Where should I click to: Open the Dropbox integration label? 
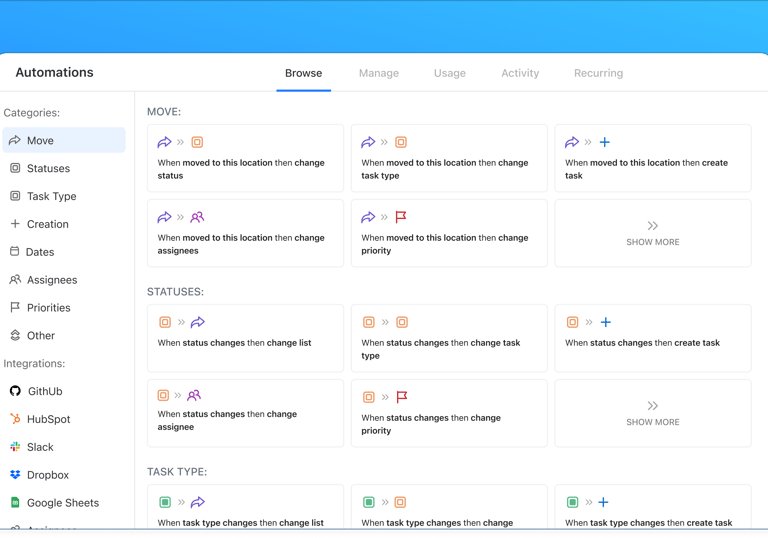pyautogui.click(x=48, y=475)
